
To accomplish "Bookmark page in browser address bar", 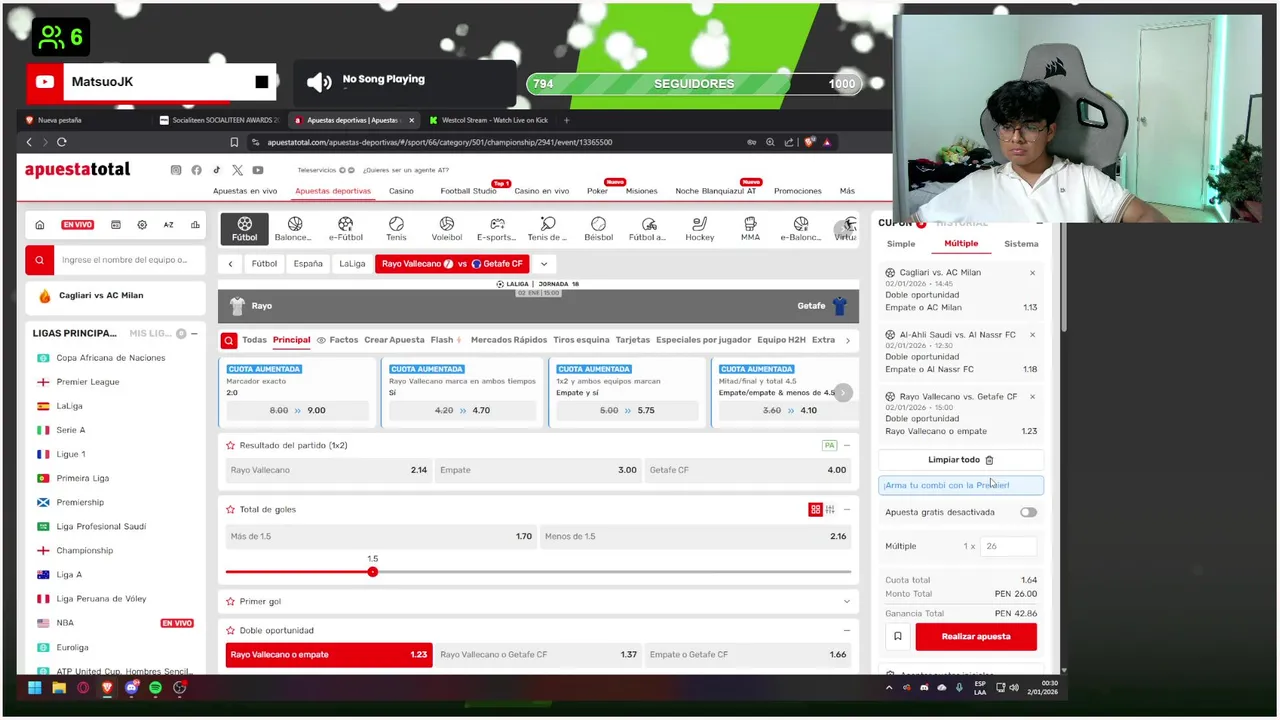I will point(234,142).
